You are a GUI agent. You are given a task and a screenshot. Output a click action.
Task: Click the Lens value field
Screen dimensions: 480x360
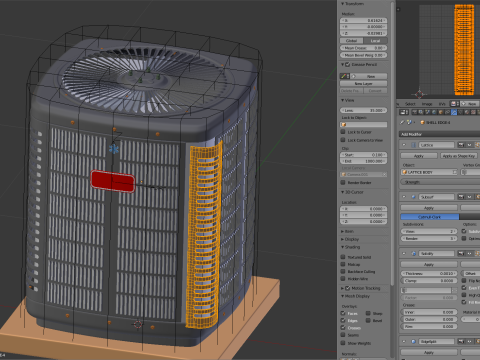(x=364, y=110)
